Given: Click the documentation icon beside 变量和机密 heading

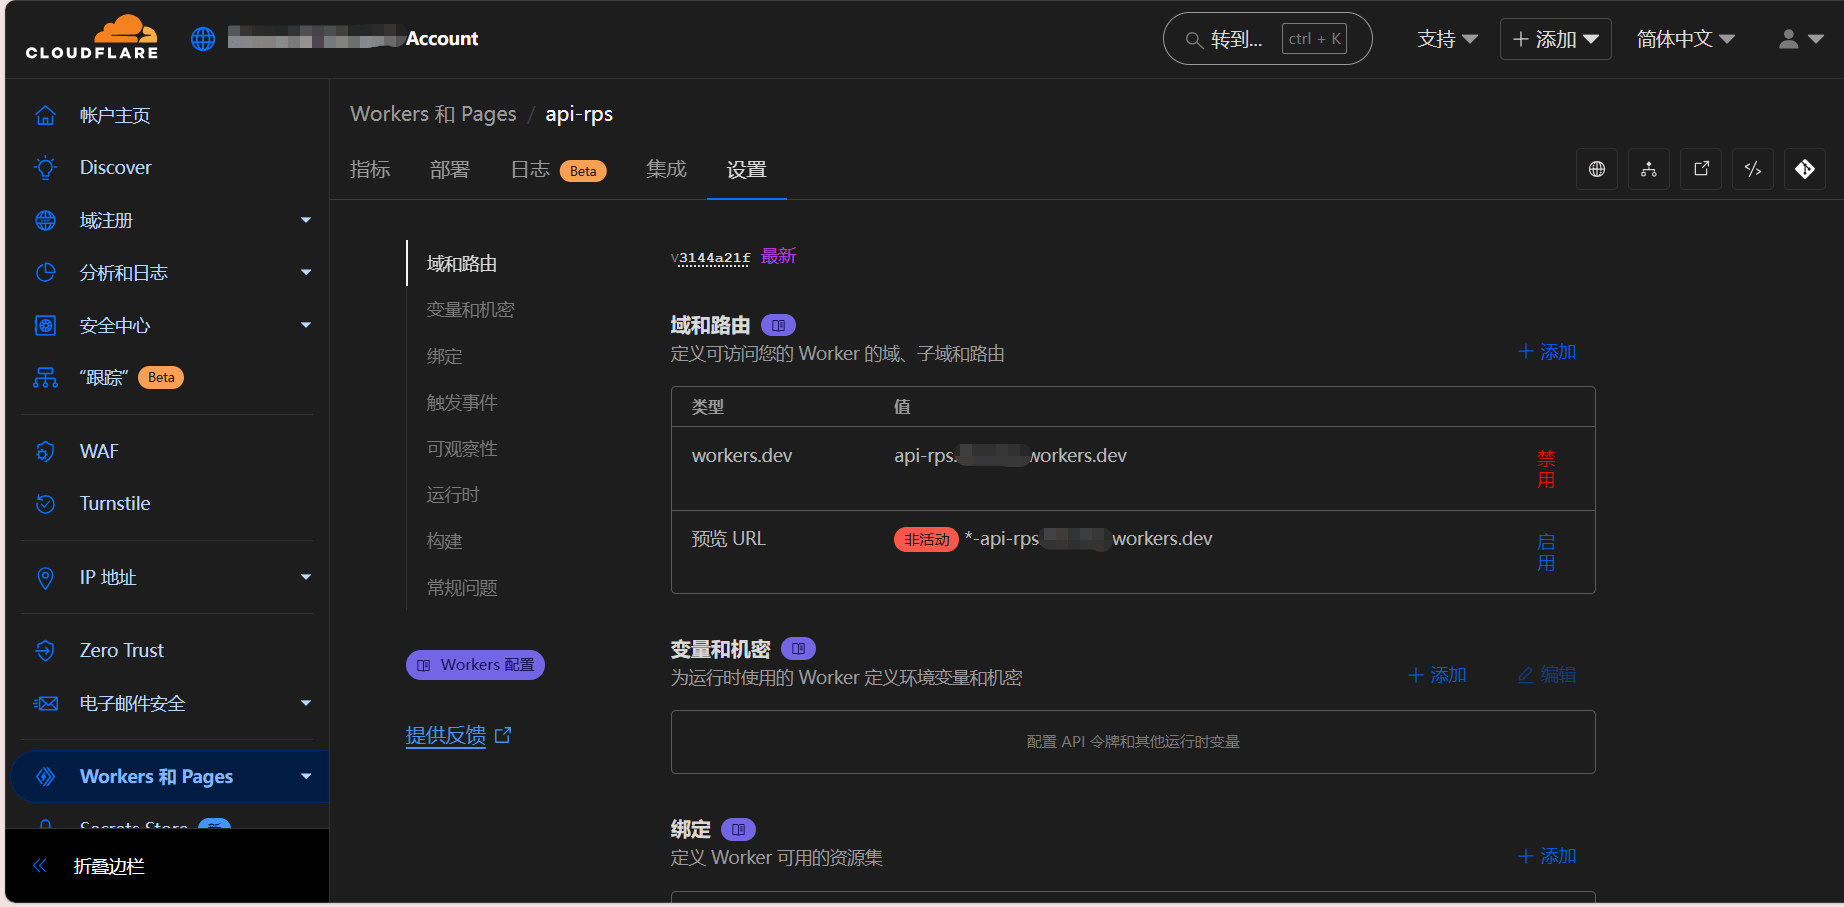Looking at the screenshot, I should click(798, 649).
